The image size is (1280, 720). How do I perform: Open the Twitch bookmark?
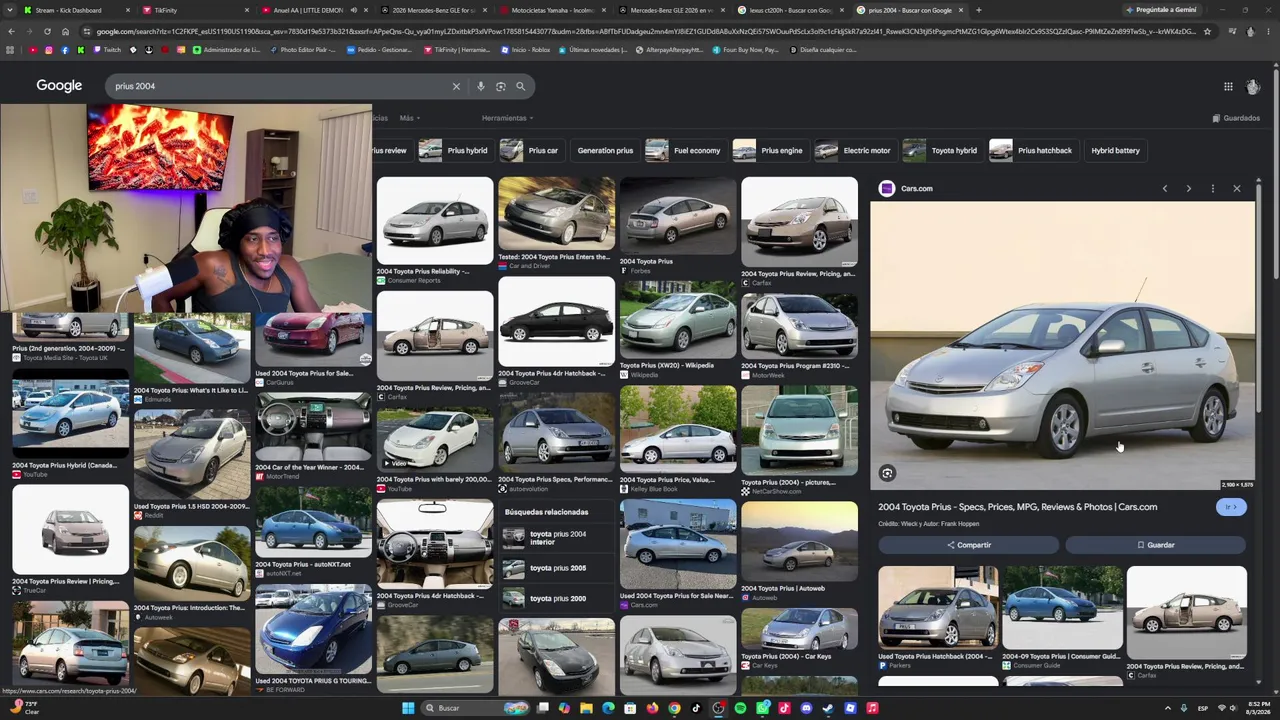[x=107, y=50]
